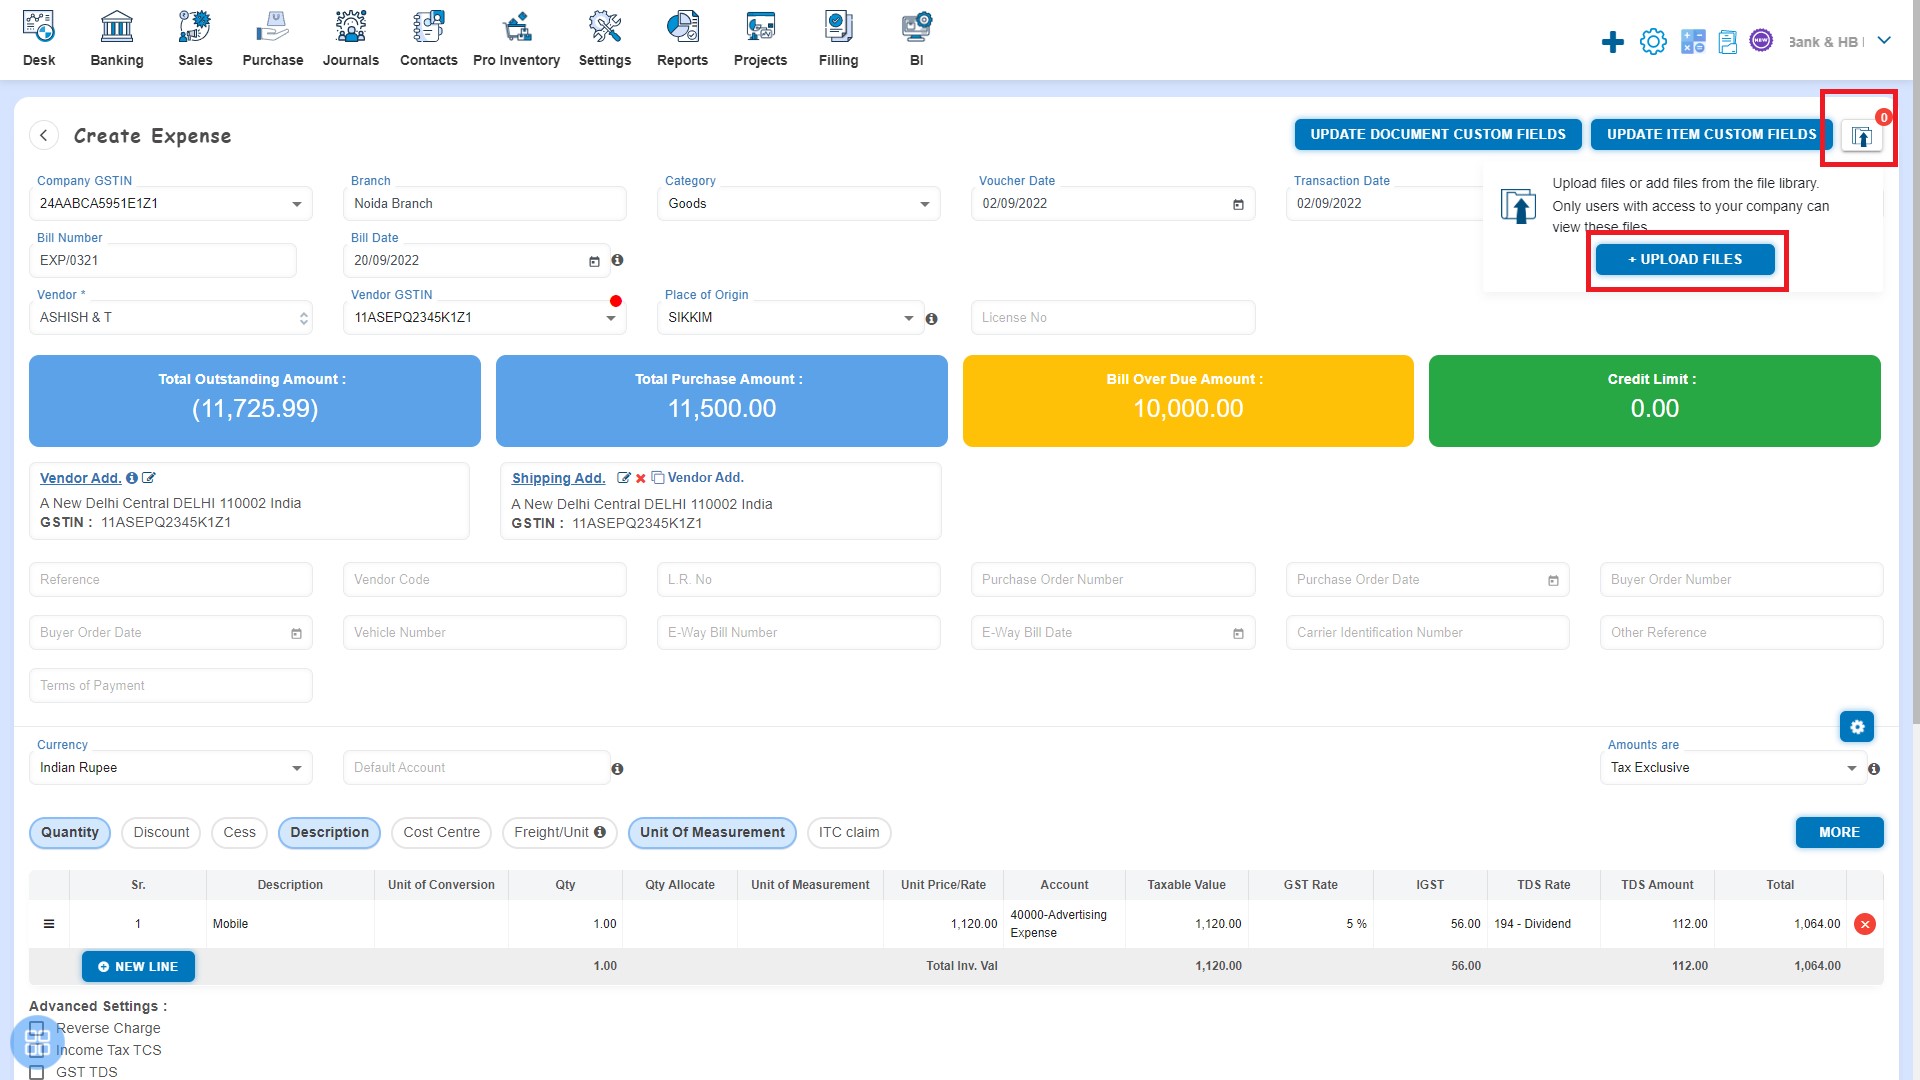This screenshot has height=1080, width=1920.
Task: Select the Quantity tab in line items
Action: (69, 832)
